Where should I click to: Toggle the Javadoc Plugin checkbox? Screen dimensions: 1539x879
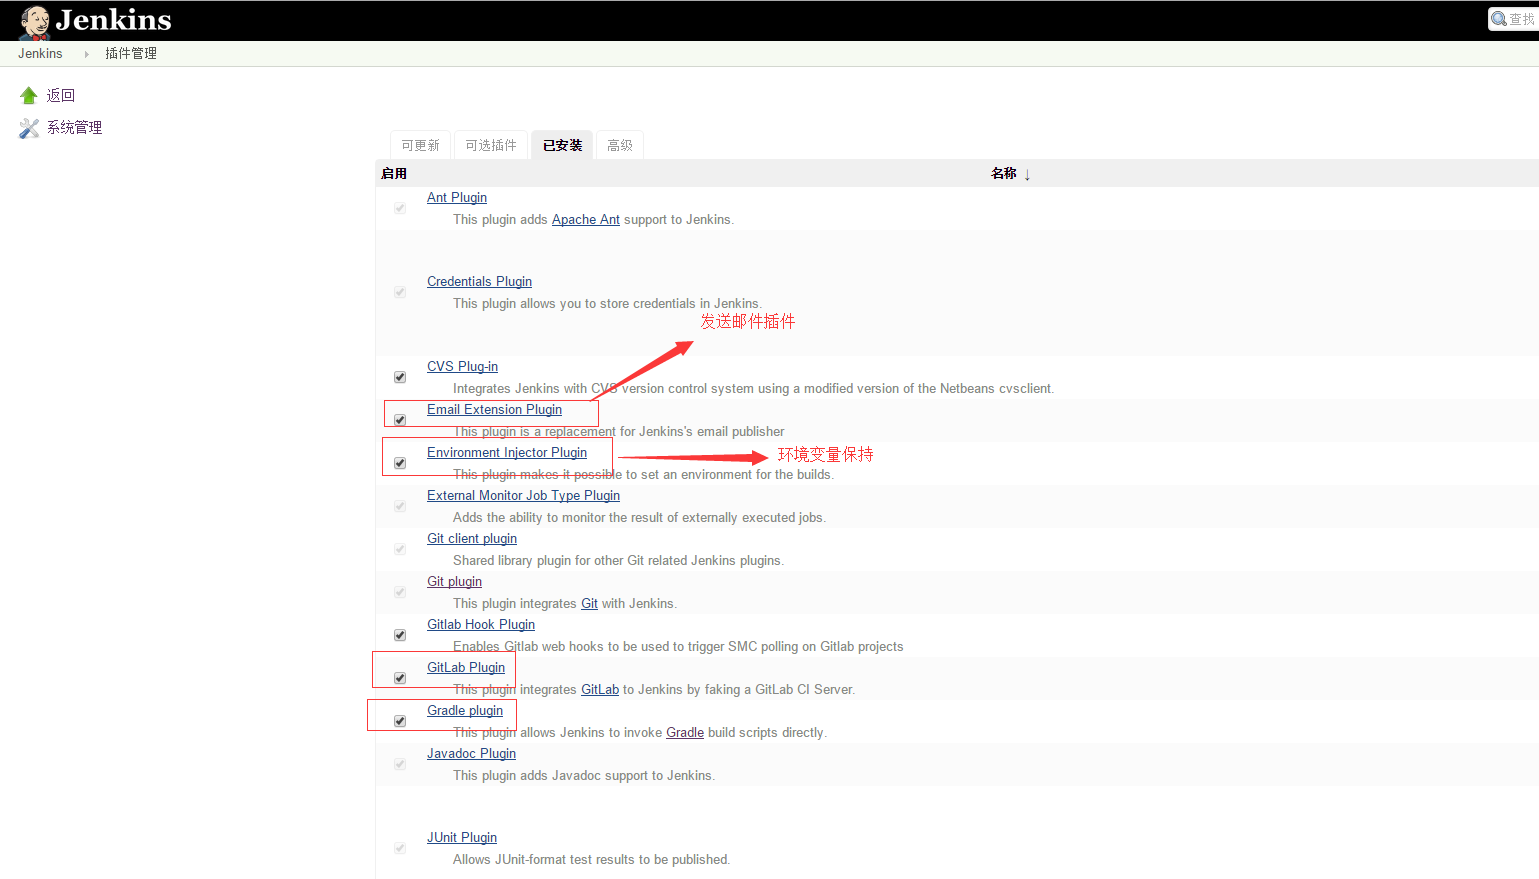point(400,764)
